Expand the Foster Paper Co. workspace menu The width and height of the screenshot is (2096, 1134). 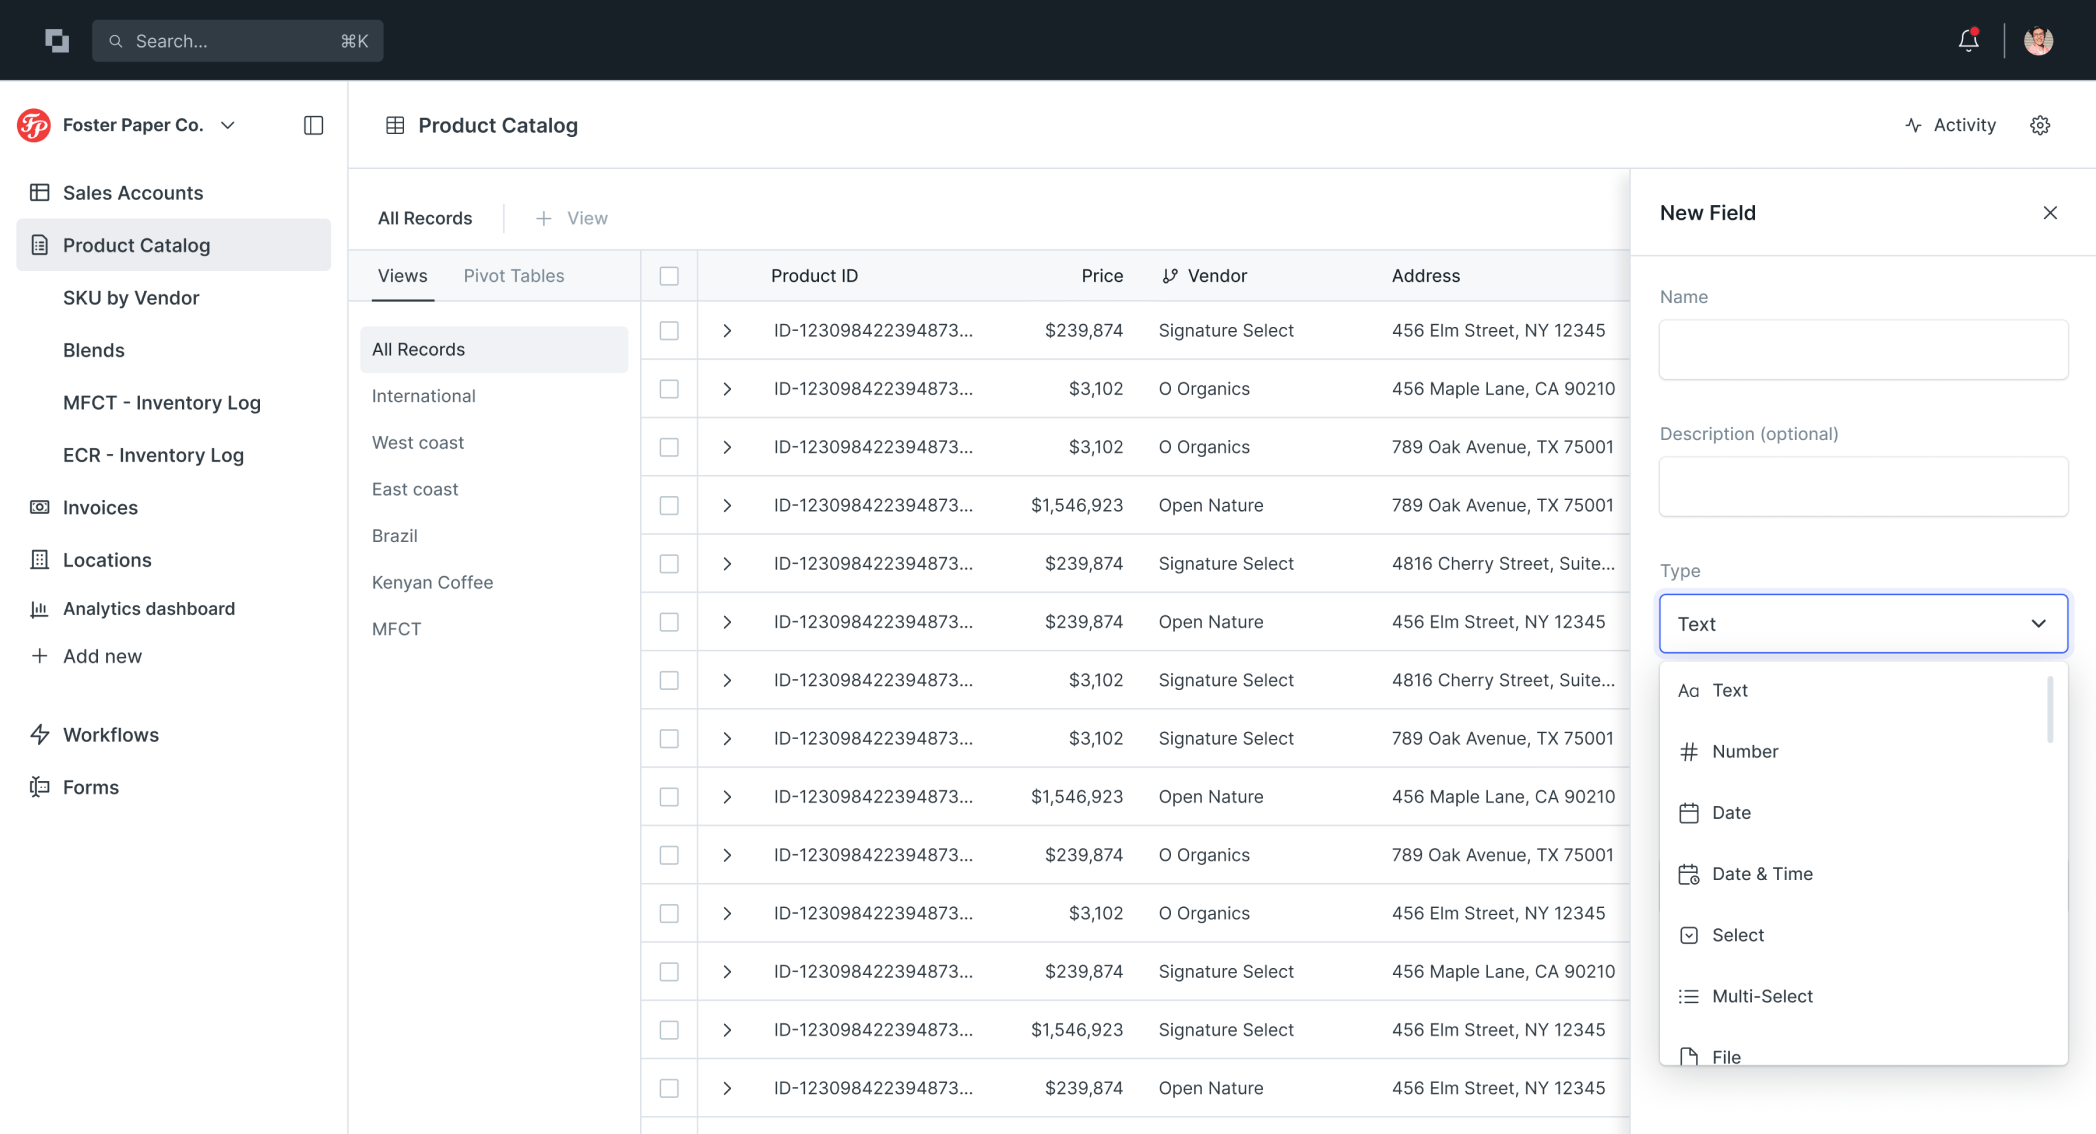tap(228, 125)
